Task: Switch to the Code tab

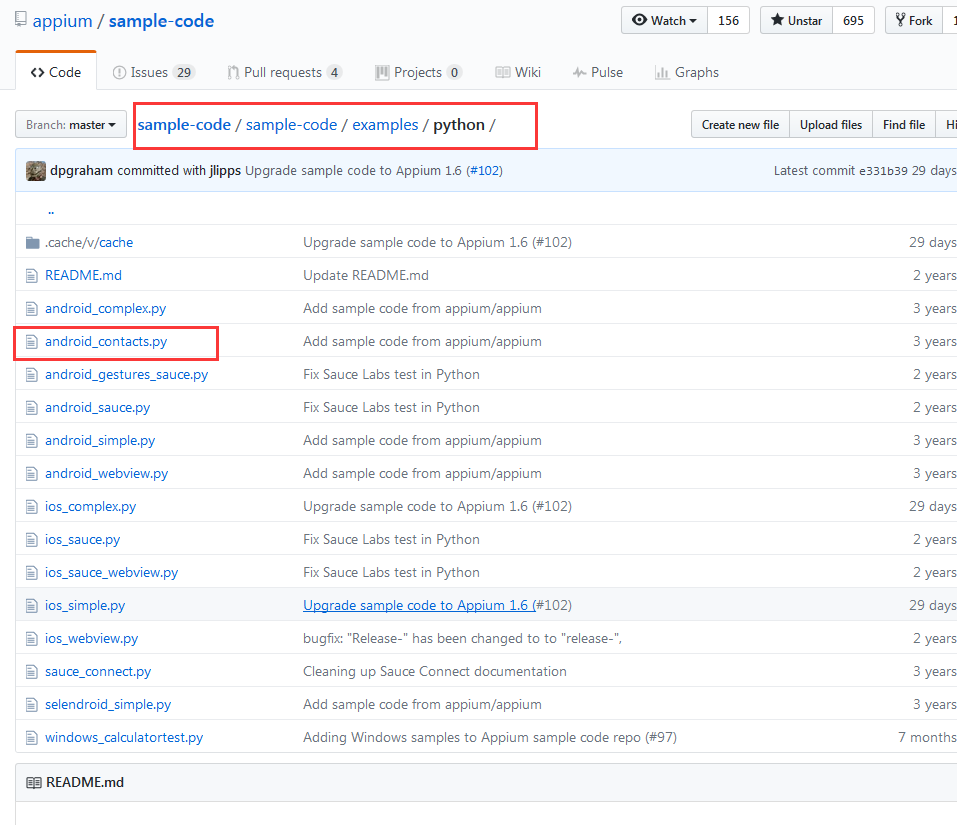Action: click(56, 72)
